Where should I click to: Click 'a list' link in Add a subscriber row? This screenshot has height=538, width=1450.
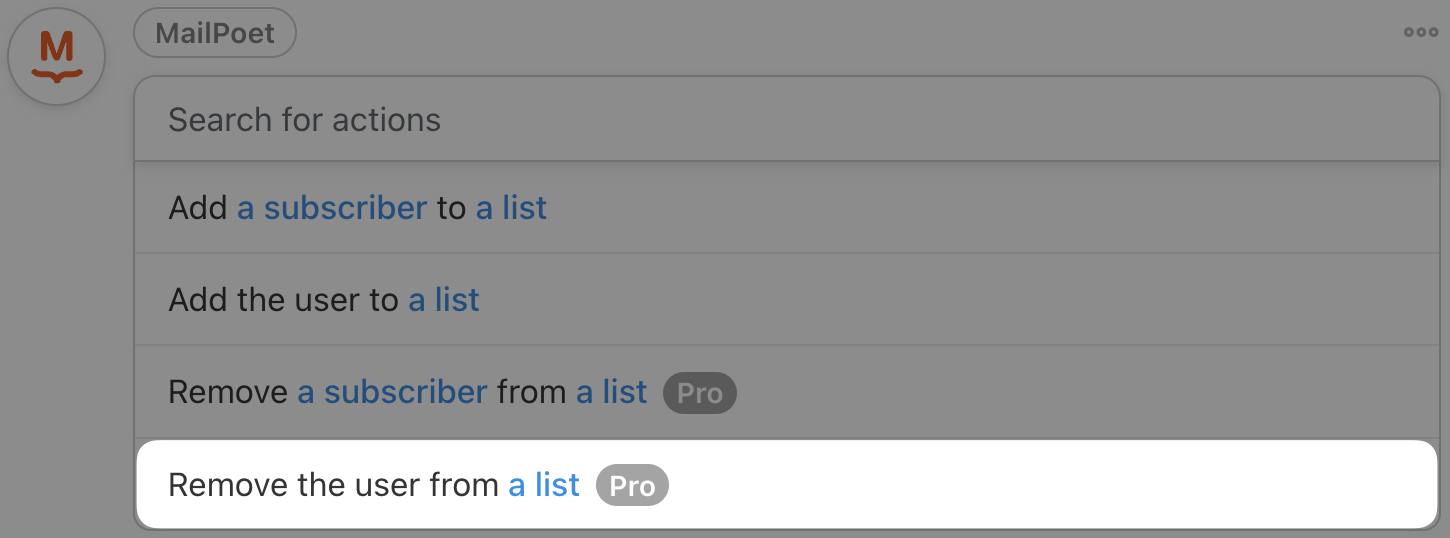(x=511, y=208)
